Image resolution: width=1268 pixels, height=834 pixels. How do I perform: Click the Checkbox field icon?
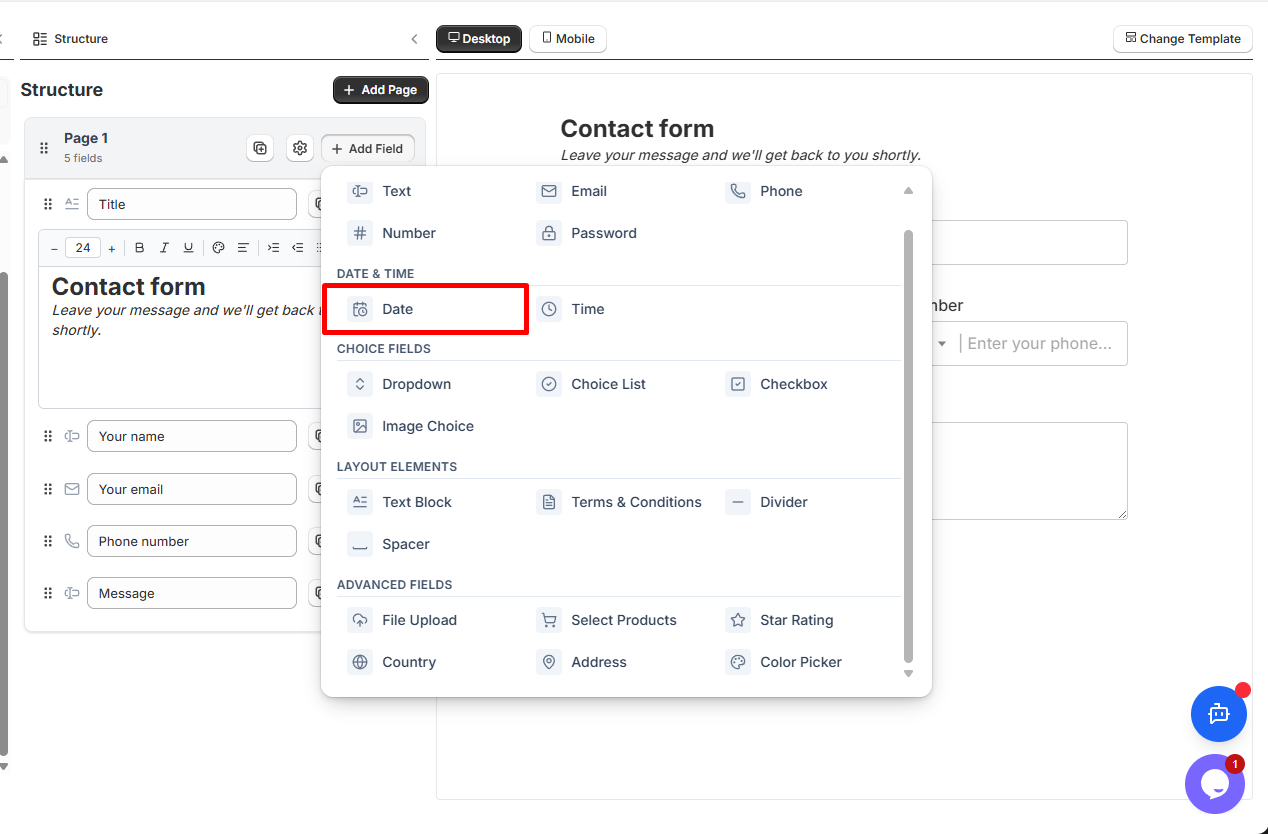pyautogui.click(x=738, y=384)
